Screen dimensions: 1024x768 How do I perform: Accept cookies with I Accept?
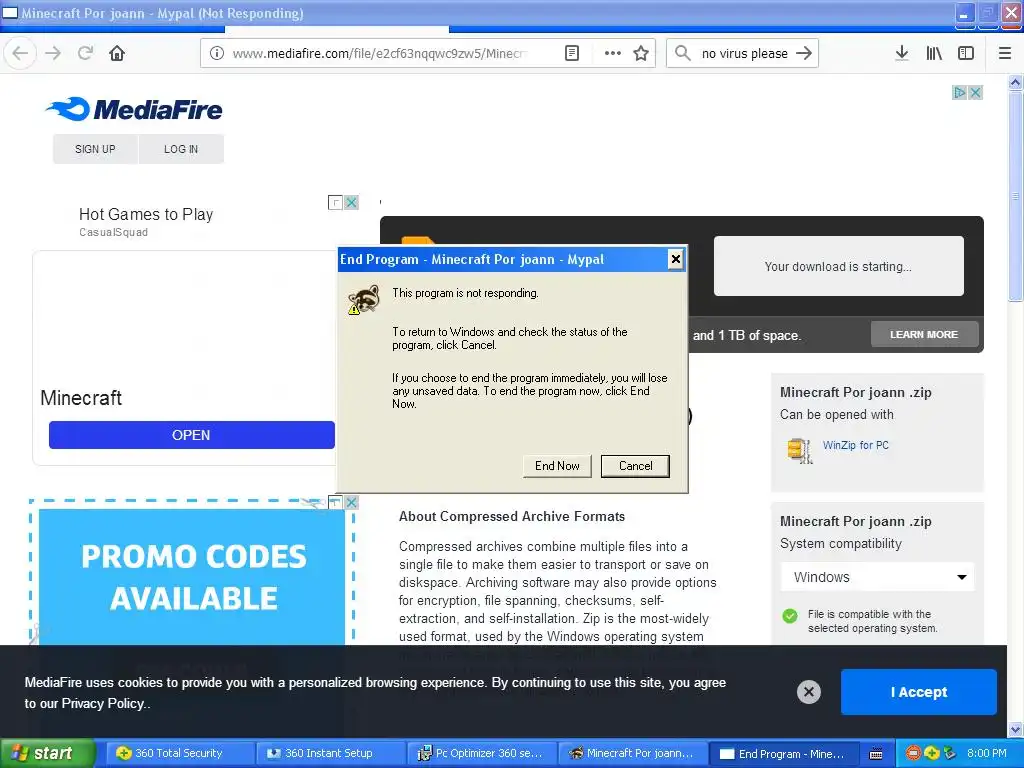(918, 692)
